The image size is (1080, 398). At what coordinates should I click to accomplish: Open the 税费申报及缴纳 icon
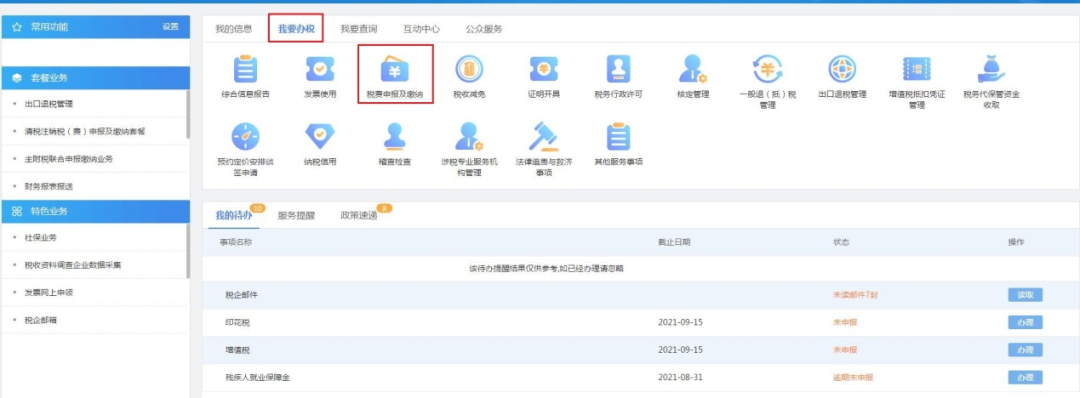tap(395, 70)
